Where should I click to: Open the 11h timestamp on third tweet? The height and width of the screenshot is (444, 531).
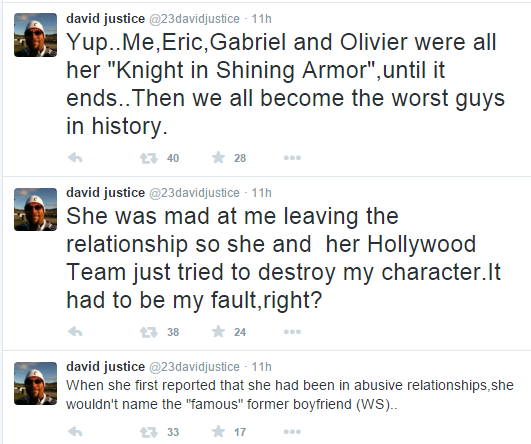coord(261,367)
